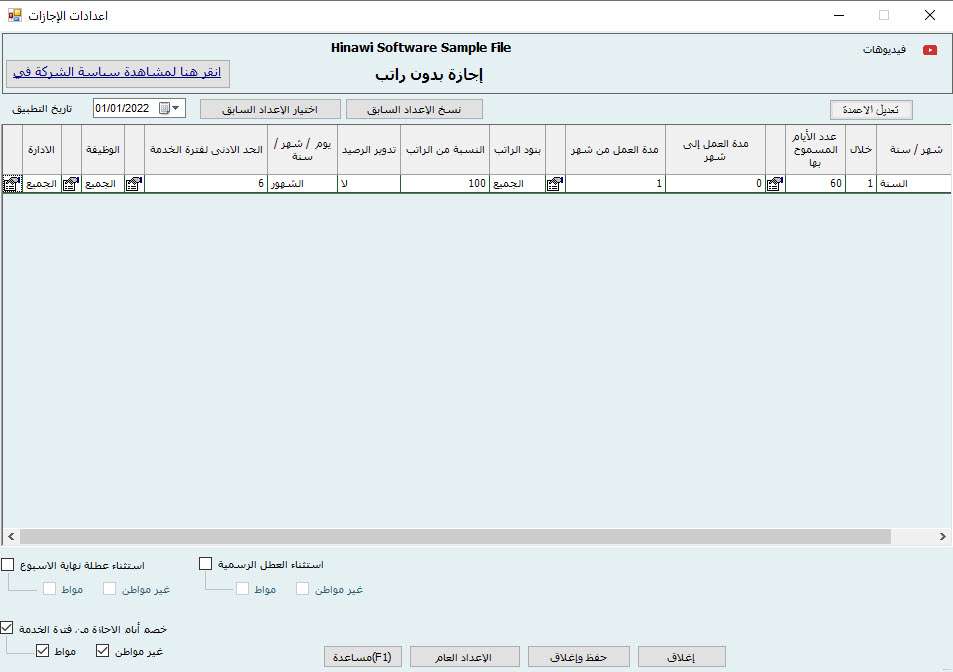Select the النسبة من الراتب column header
953x672 pixels.
coord(445,149)
